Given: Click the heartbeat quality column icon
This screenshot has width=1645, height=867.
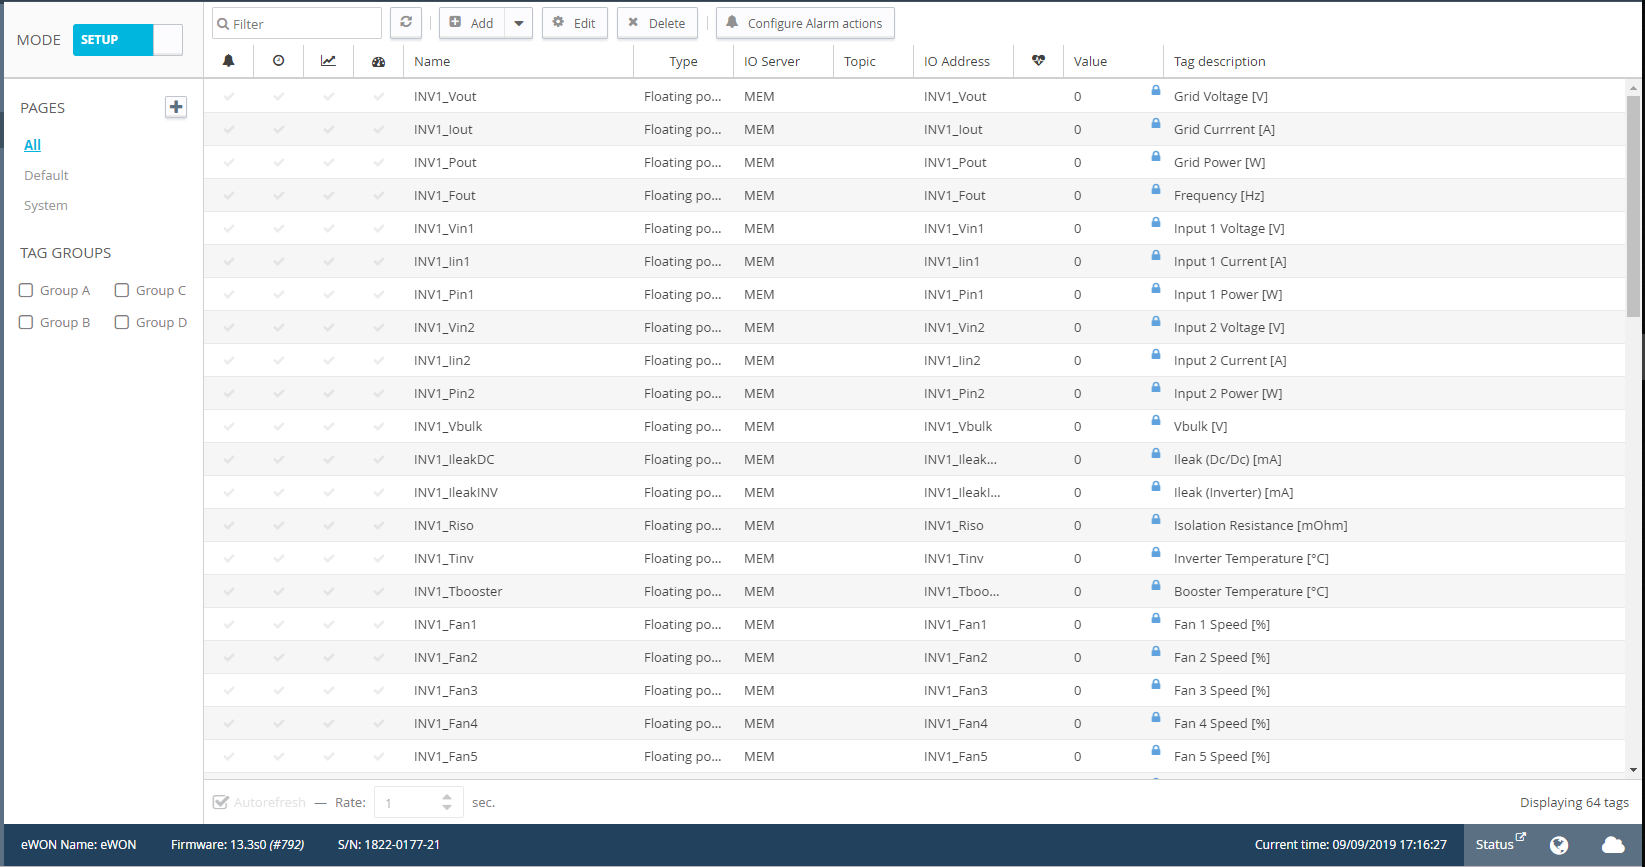Looking at the screenshot, I should coord(1039,61).
